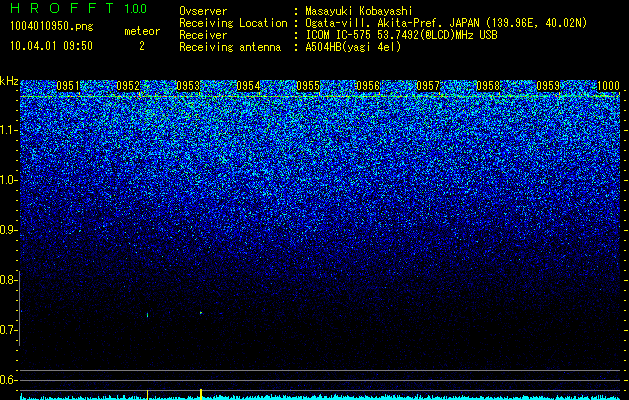The image size is (629, 400).
Task: Click the 1.1 frequency axis label
Action: point(8,130)
